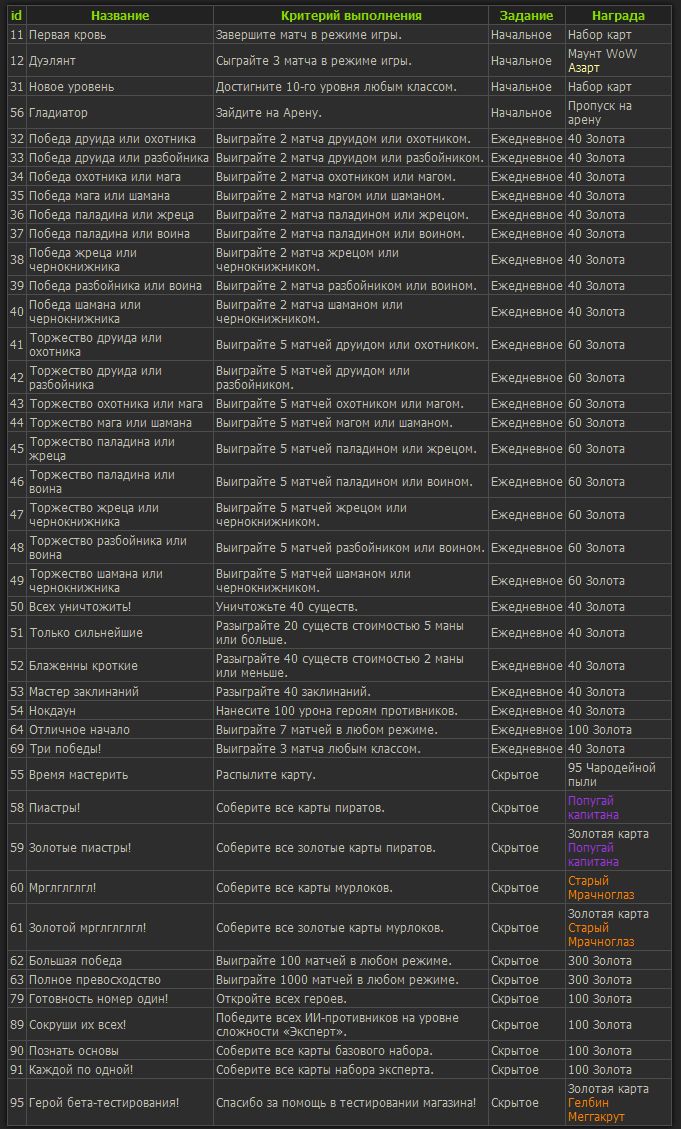Select the "Время мастерить" quest name
This screenshot has width=681, height=1129.
[78, 775]
